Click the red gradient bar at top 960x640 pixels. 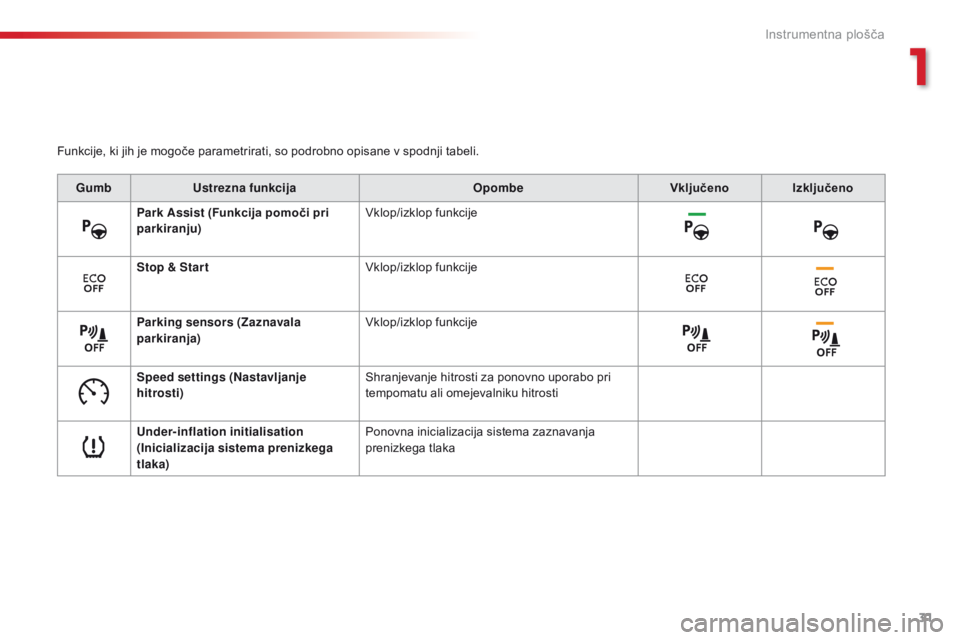point(240,36)
